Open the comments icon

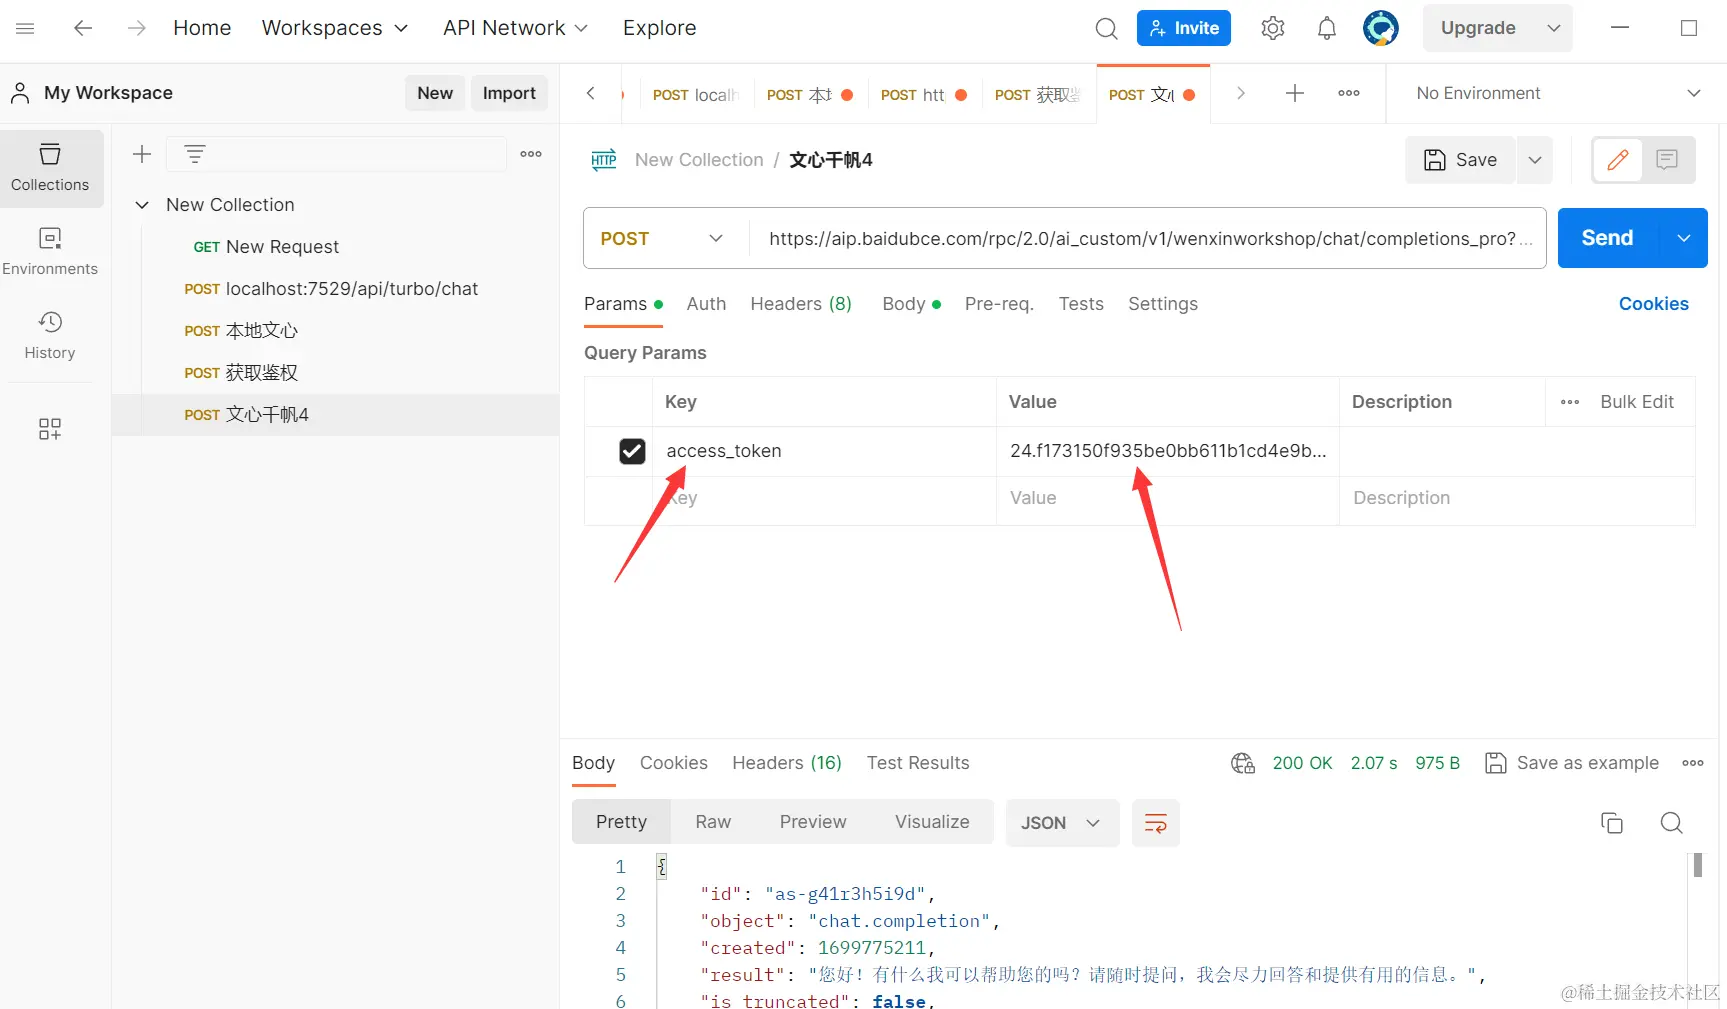(1667, 160)
